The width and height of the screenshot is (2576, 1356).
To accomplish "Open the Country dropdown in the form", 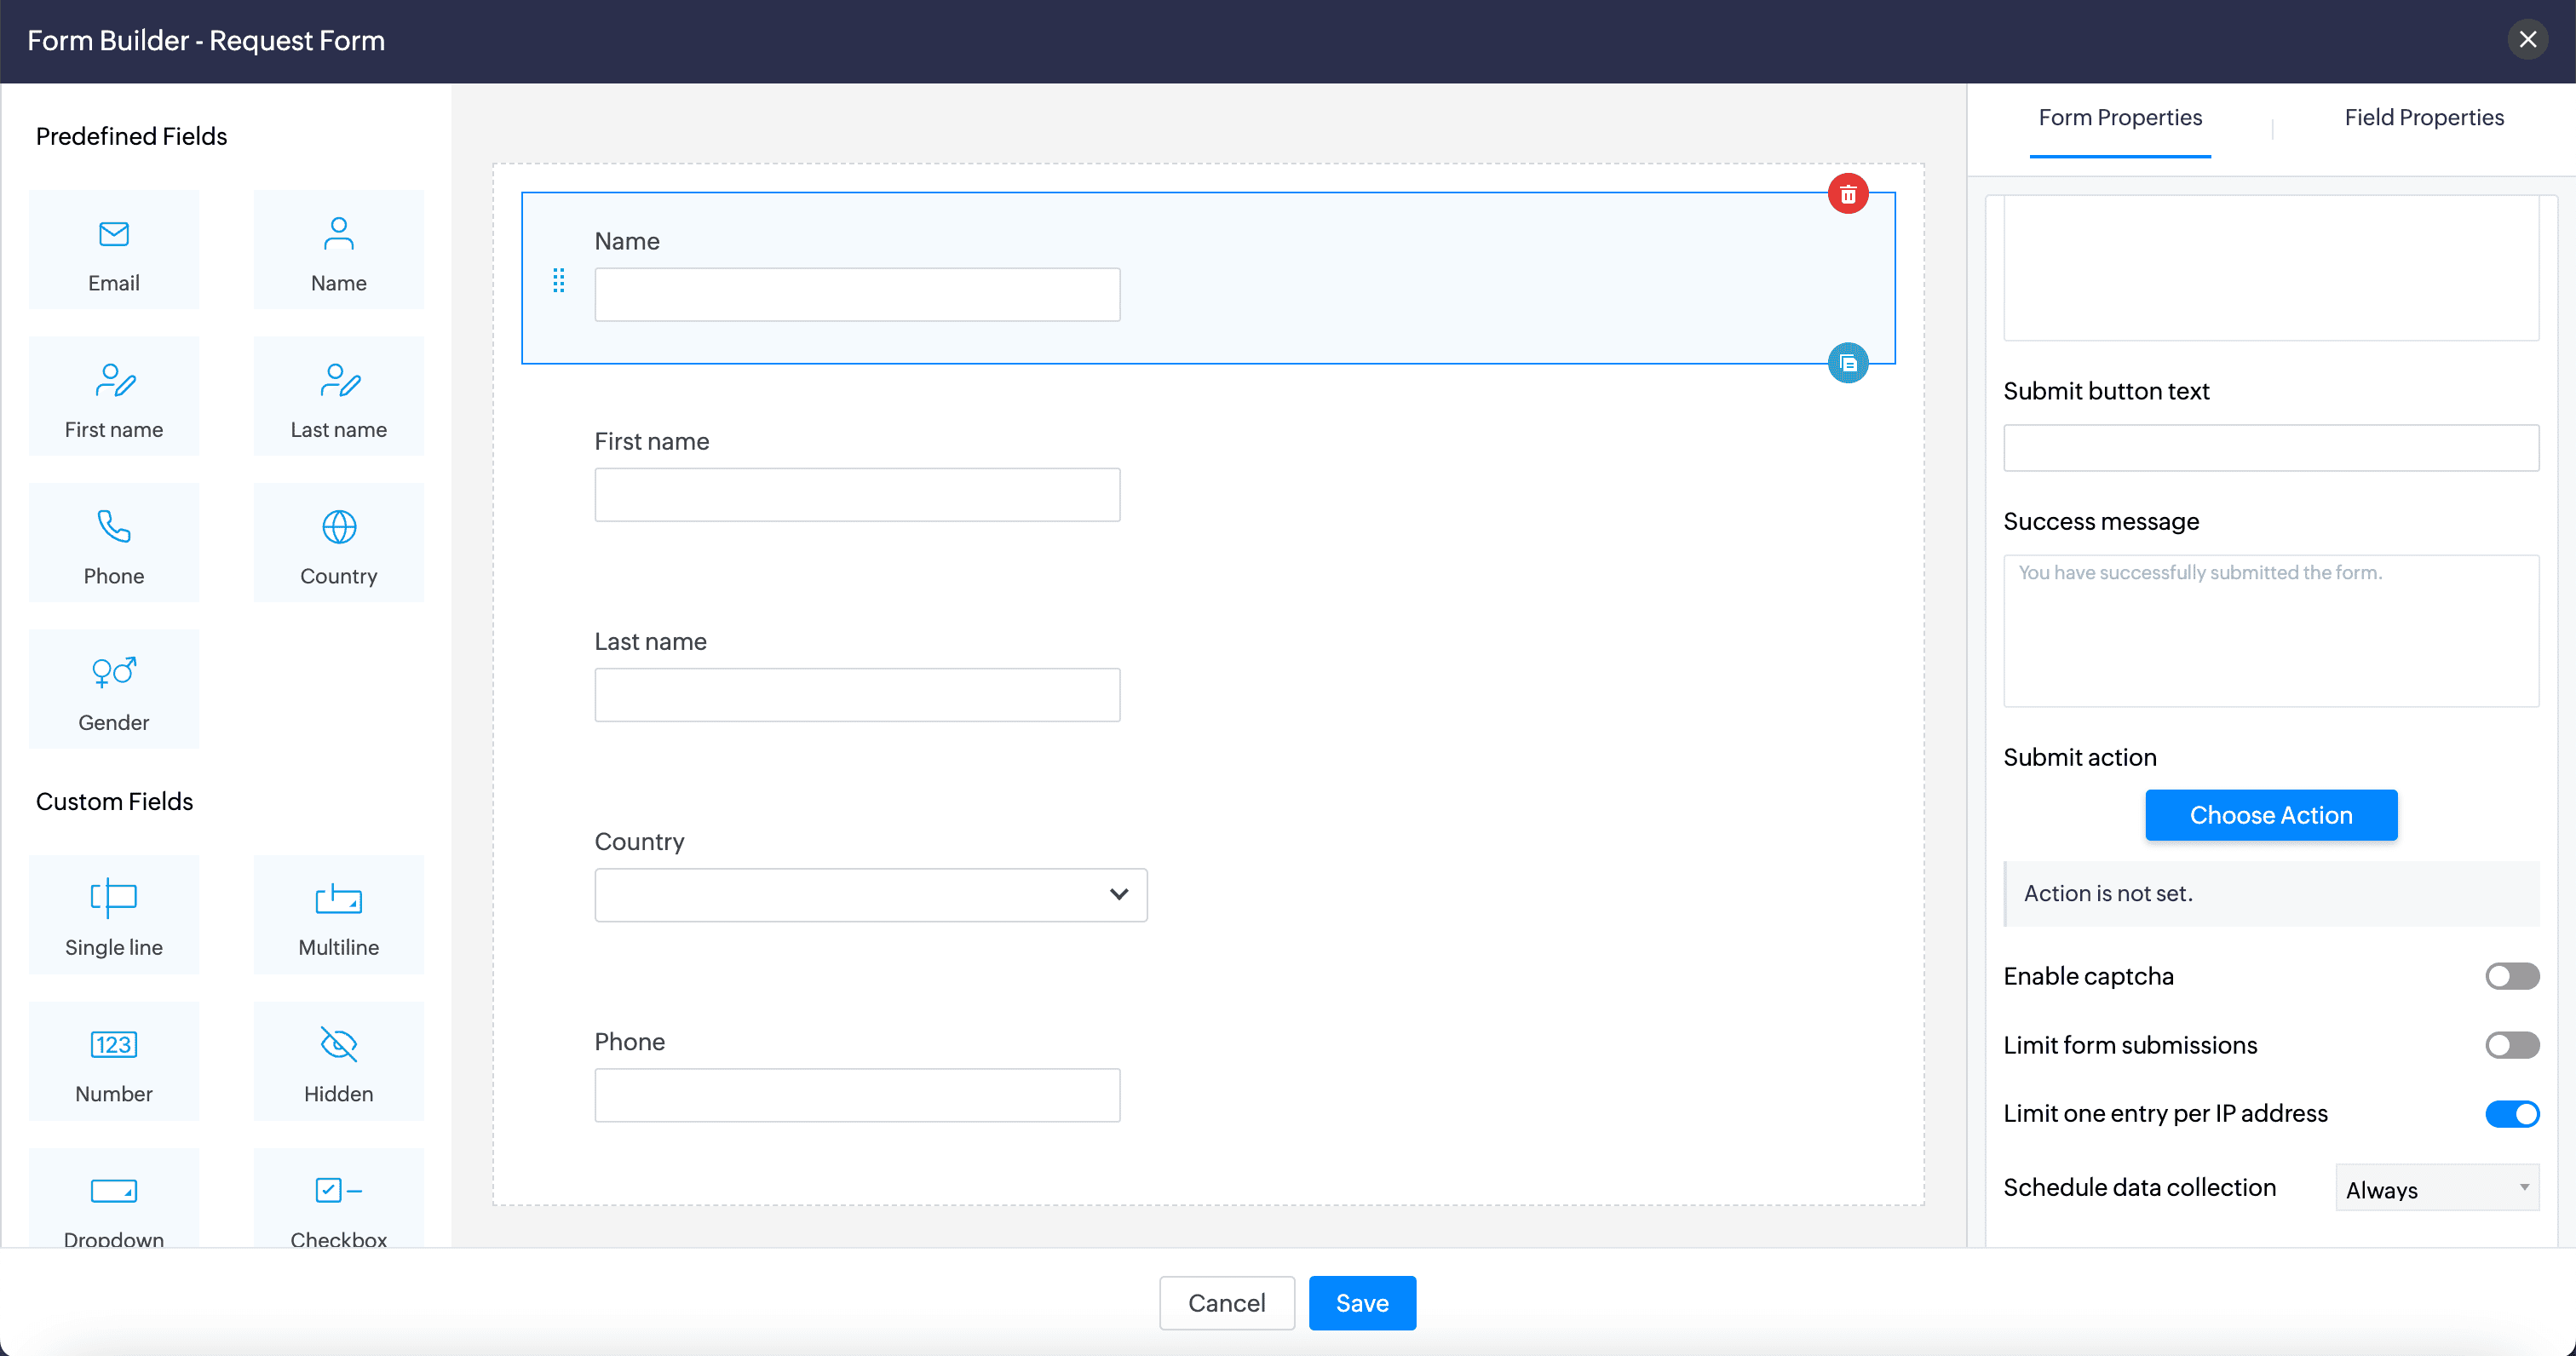I will (870, 895).
